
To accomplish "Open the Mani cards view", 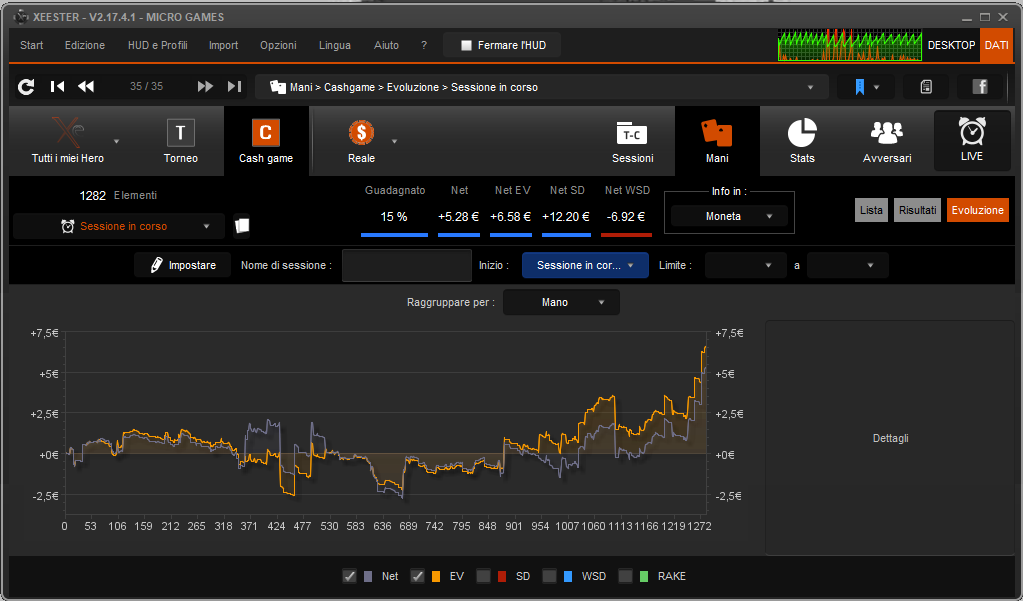I will pyautogui.click(x=717, y=141).
